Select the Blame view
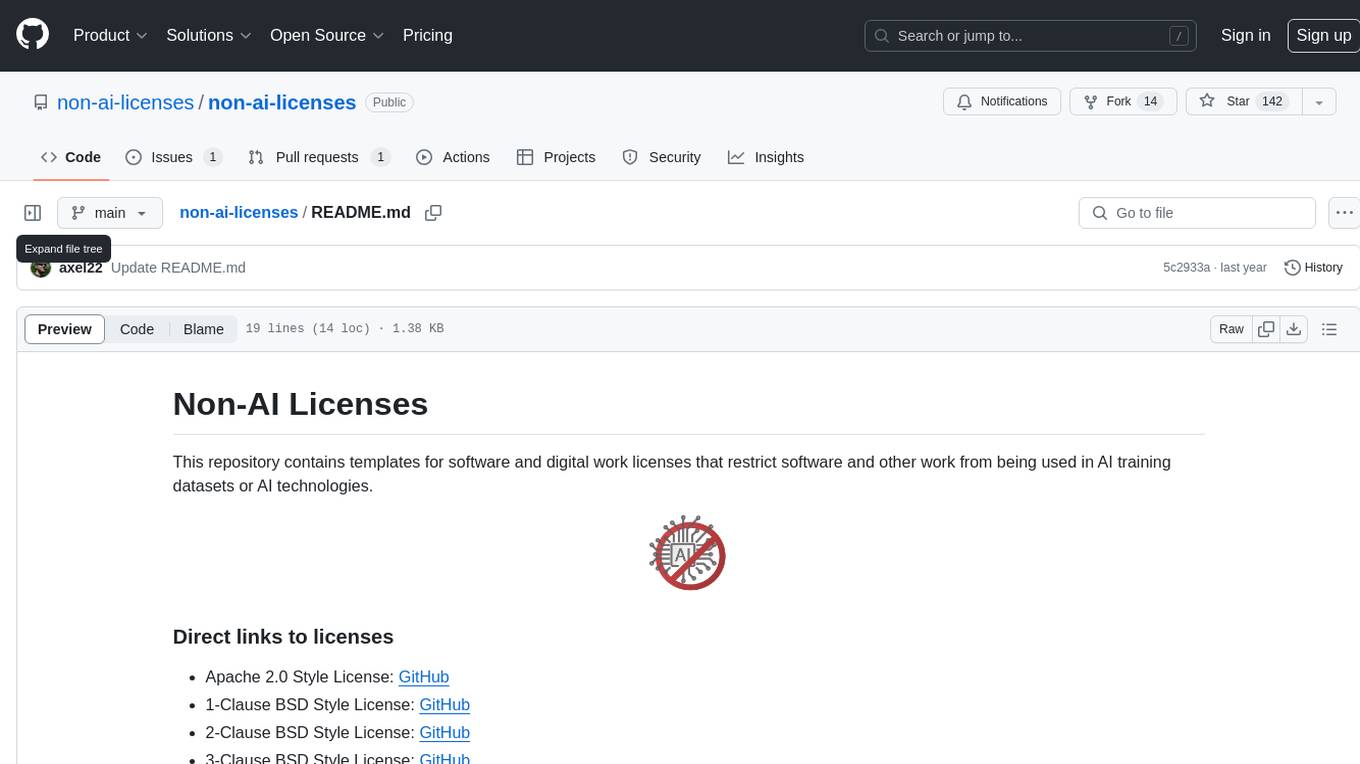The width and height of the screenshot is (1360, 764). click(203, 329)
